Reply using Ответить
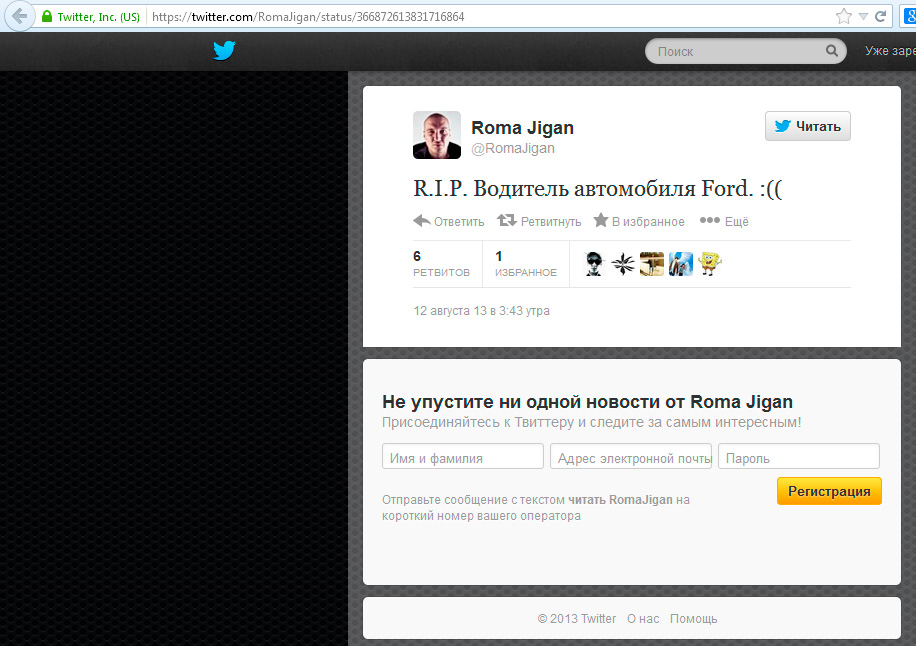This screenshot has width=916, height=646. click(x=449, y=221)
